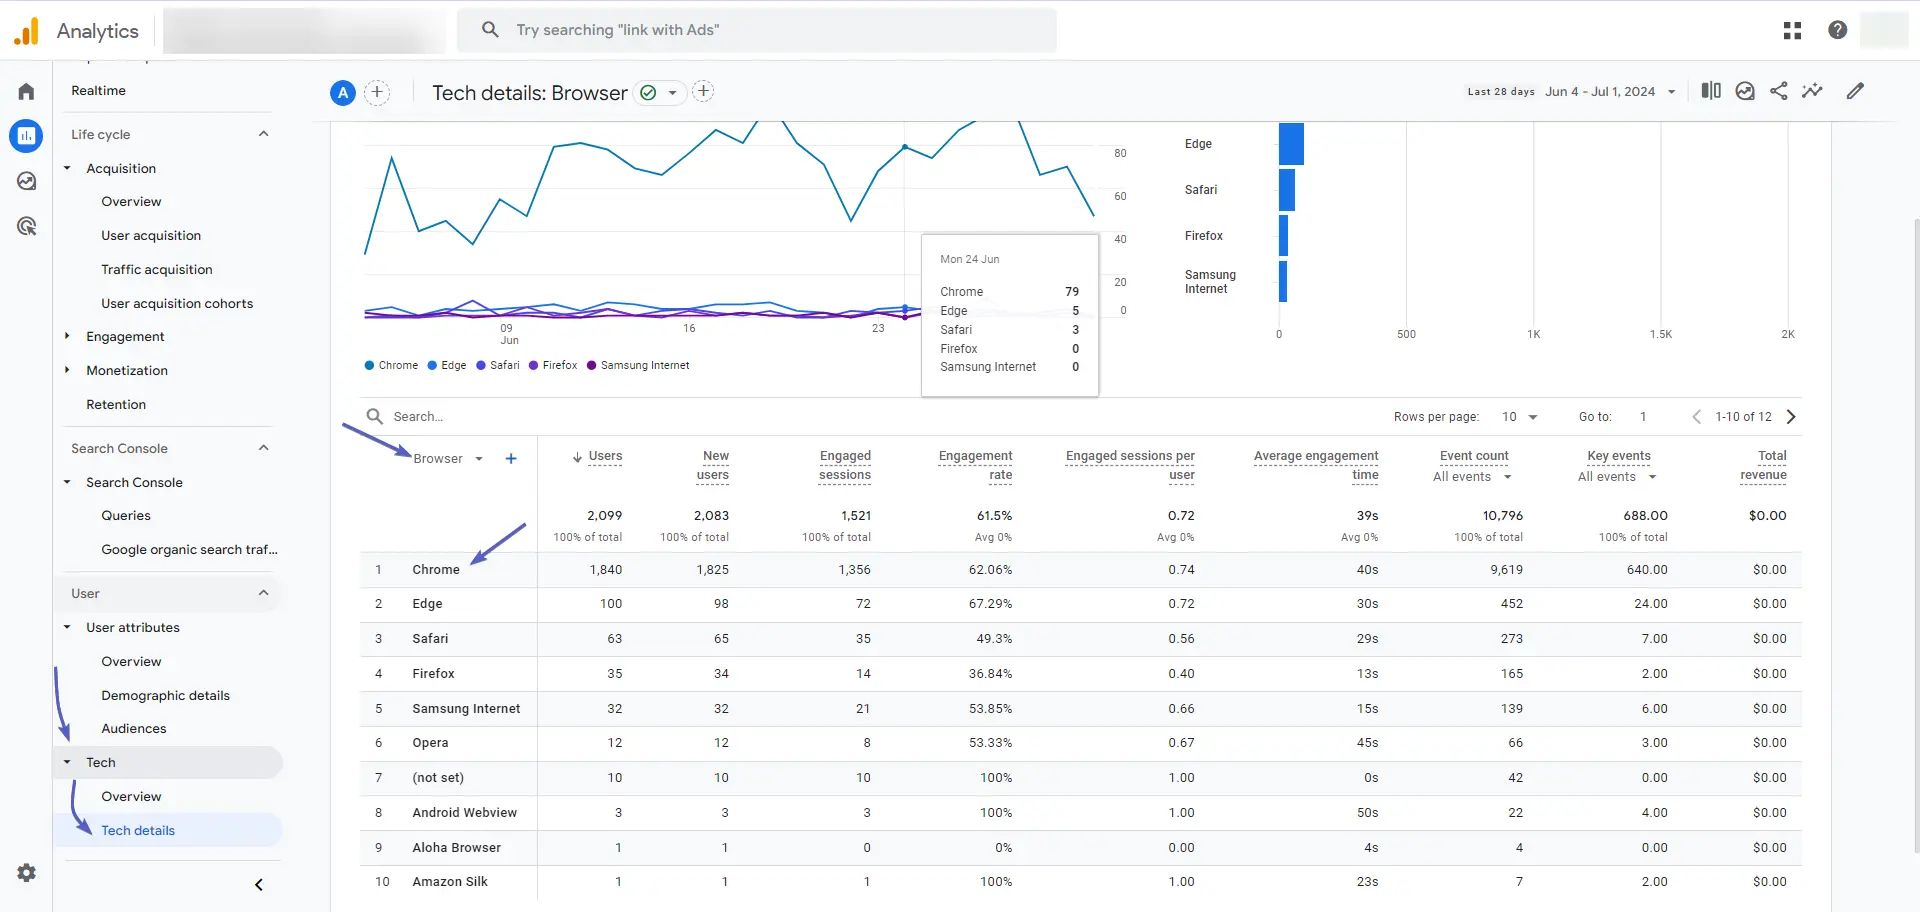Click the Analytics logo

click(x=26, y=31)
